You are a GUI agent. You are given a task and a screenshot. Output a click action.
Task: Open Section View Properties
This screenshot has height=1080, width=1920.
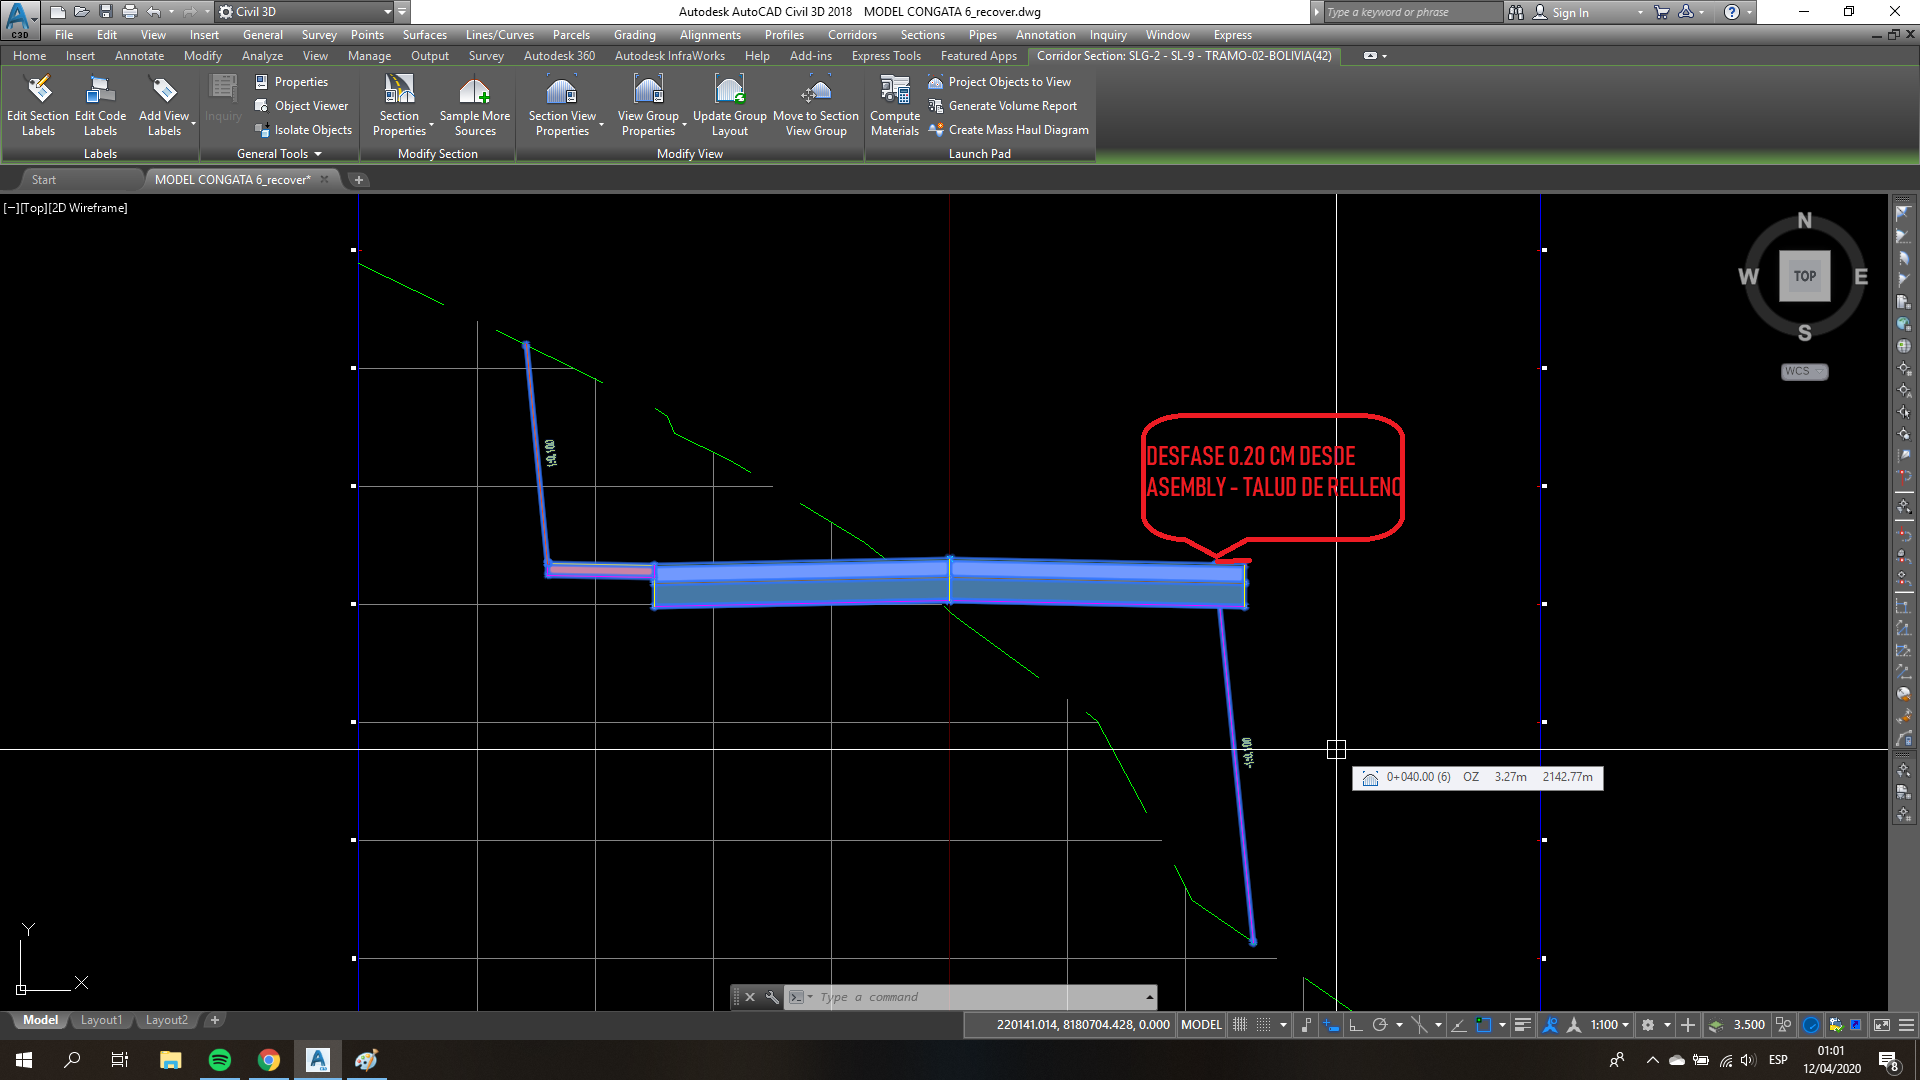[562, 106]
